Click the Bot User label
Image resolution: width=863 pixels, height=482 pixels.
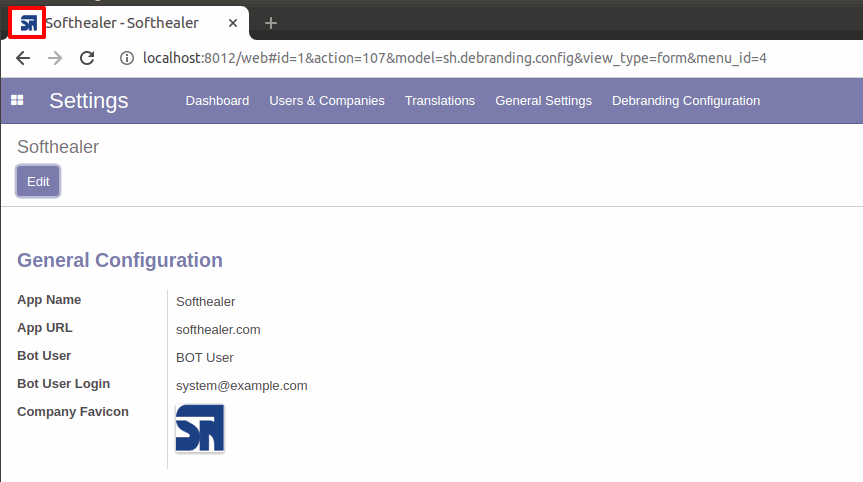point(44,356)
